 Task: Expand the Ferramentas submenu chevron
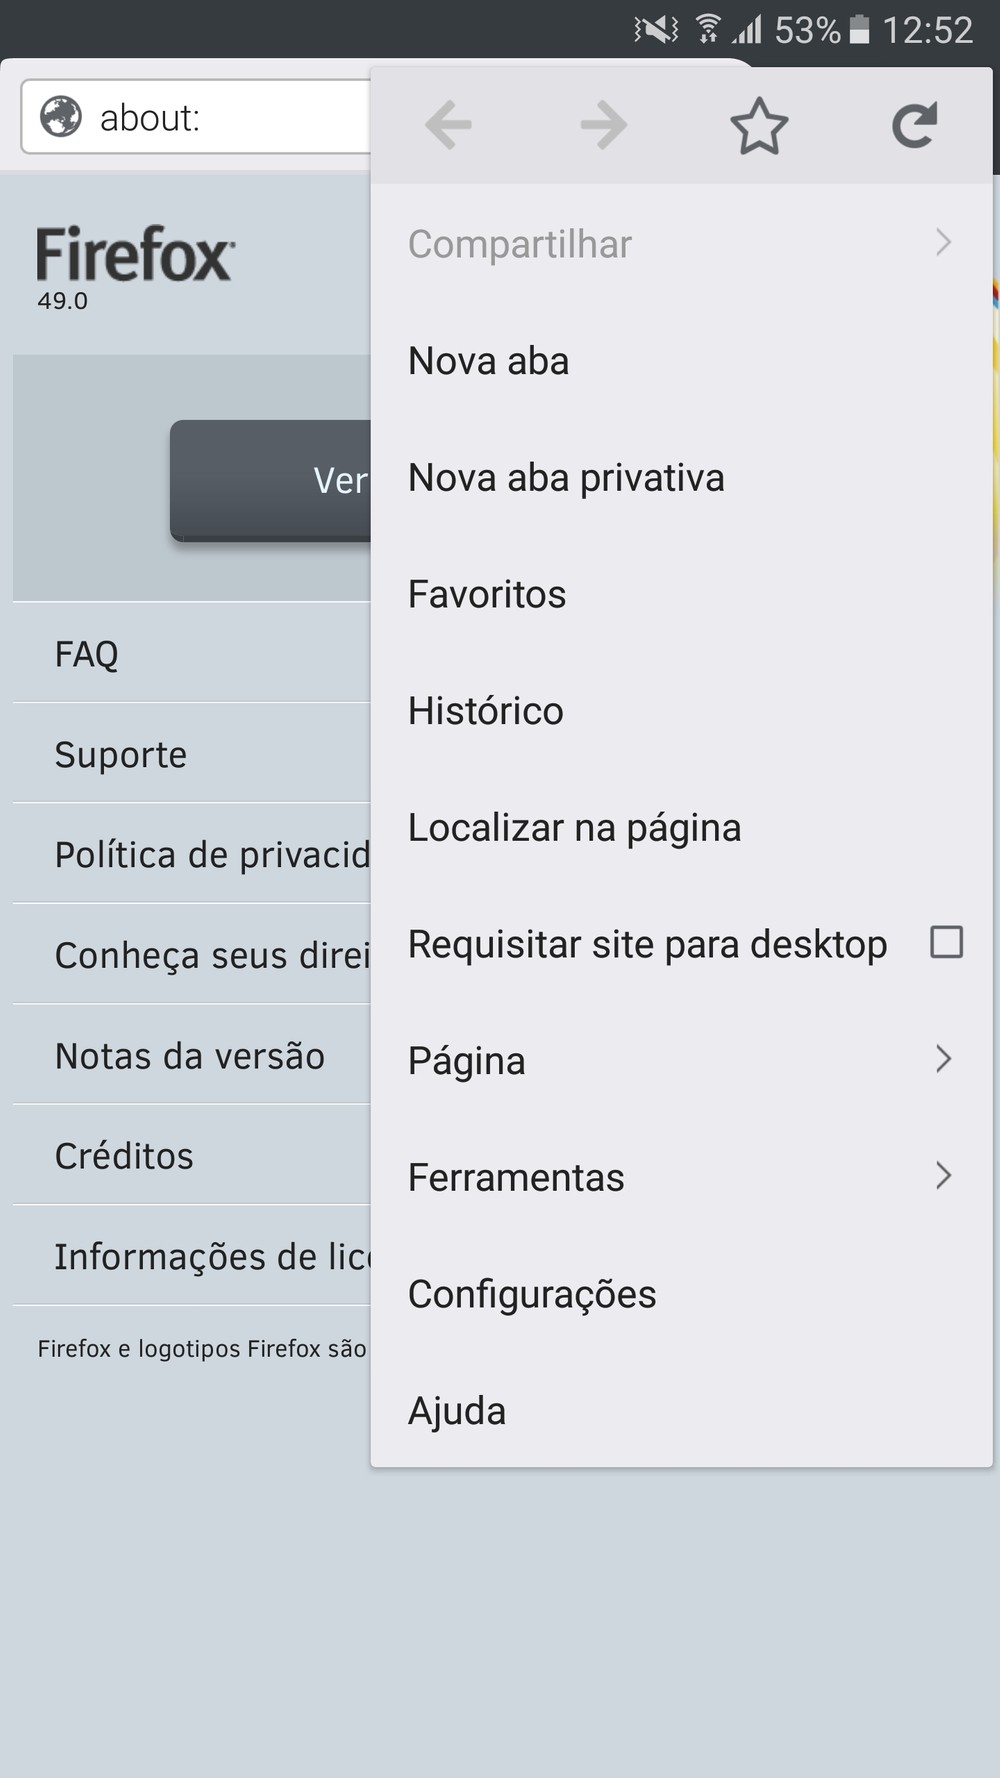click(x=943, y=1175)
